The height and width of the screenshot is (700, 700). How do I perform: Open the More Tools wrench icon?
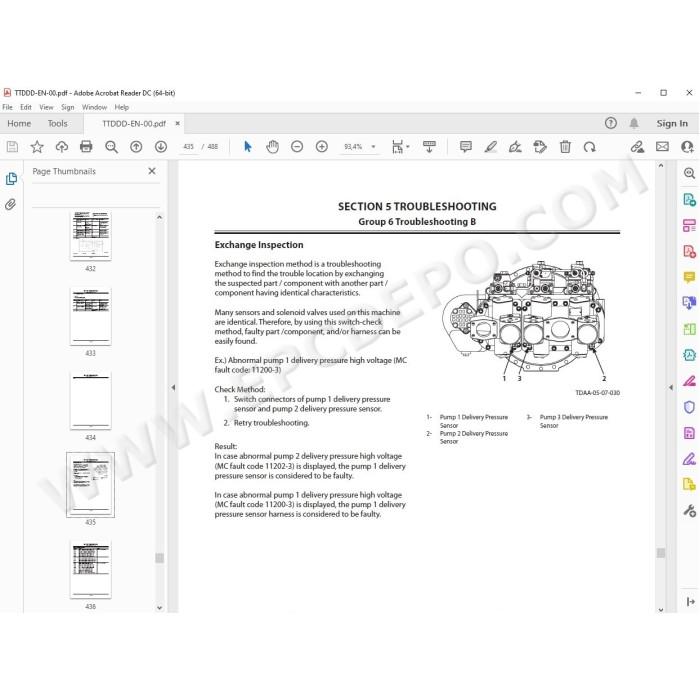(x=689, y=510)
